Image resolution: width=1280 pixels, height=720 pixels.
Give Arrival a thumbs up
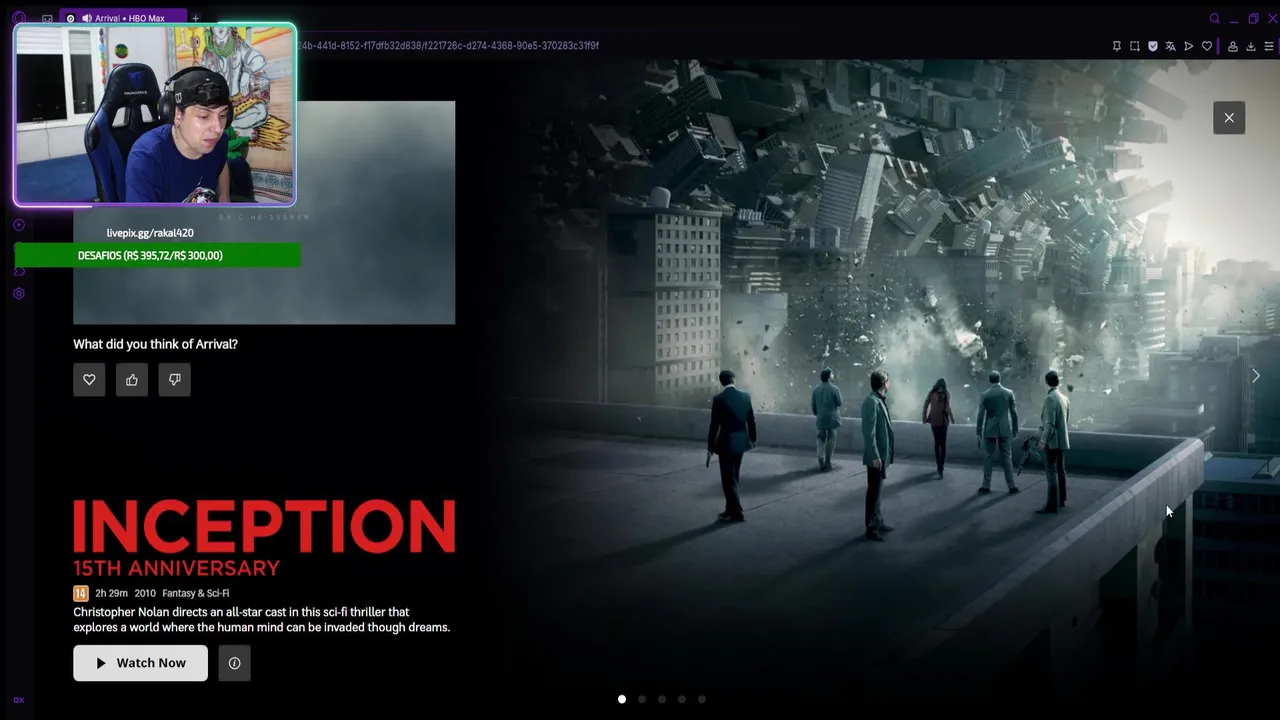click(x=132, y=380)
